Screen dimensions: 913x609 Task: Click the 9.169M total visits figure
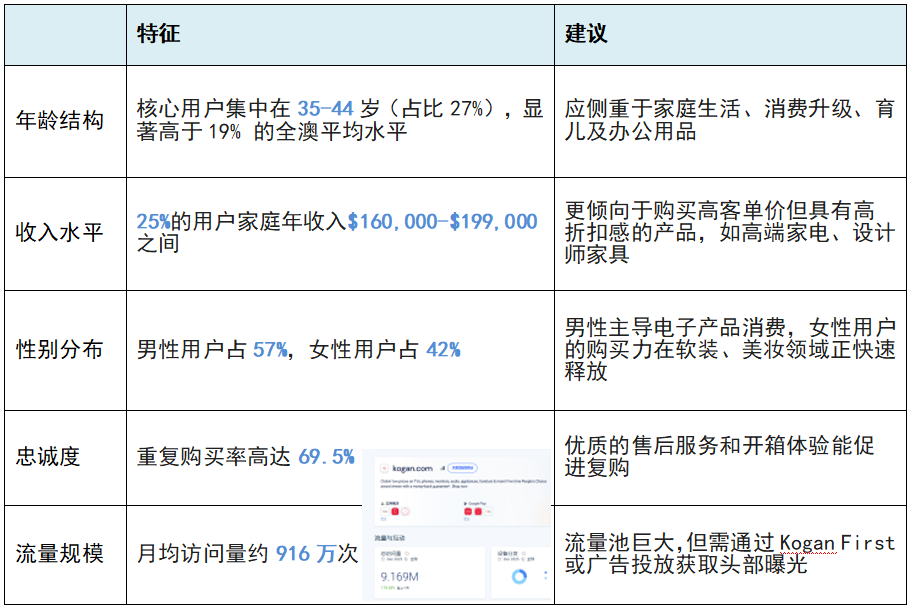click(x=397, y=577)
